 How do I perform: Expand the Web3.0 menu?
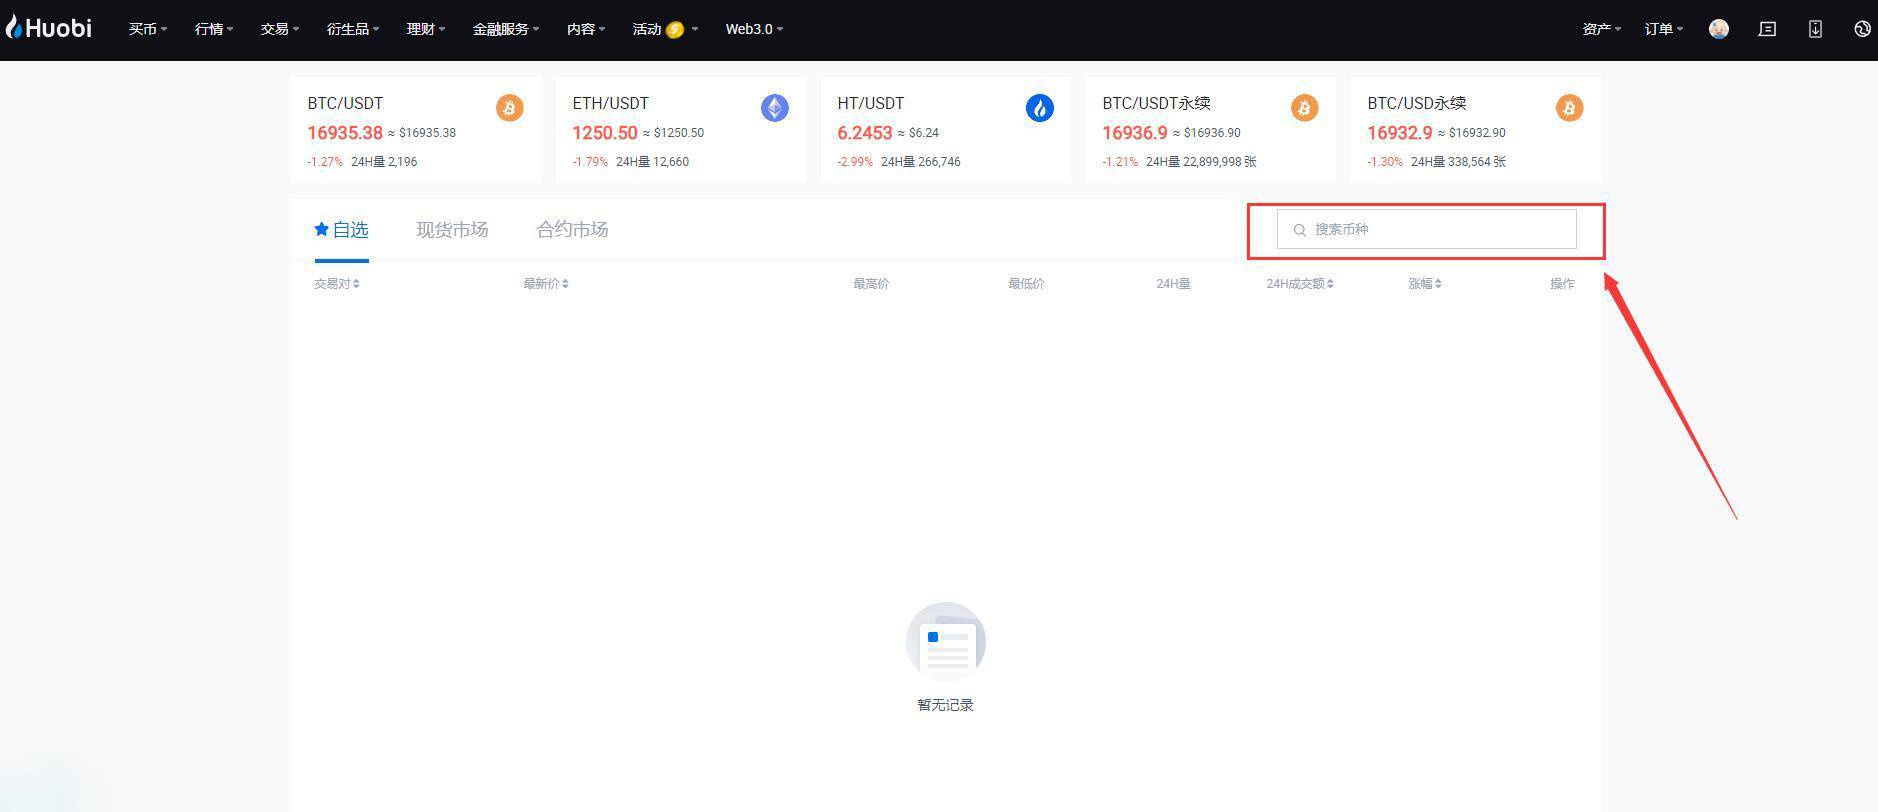[754, 29]
